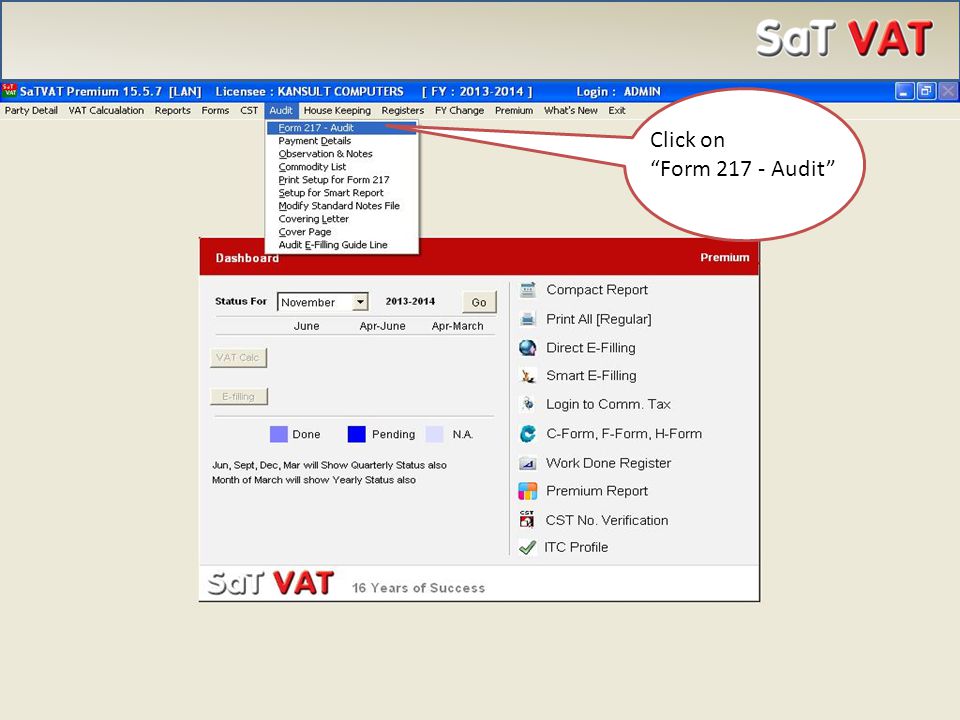This screenshot has width=960, height=720.
Task: Click the Login to Comm. Tax icon
Action: click(528, 404)
